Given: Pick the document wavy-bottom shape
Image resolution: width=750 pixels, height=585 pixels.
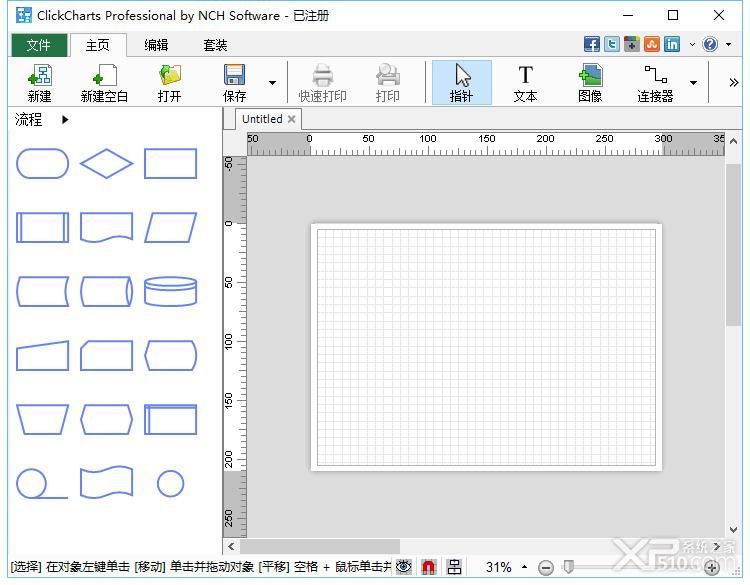Looking at the screenshot, I should (106, 228).
